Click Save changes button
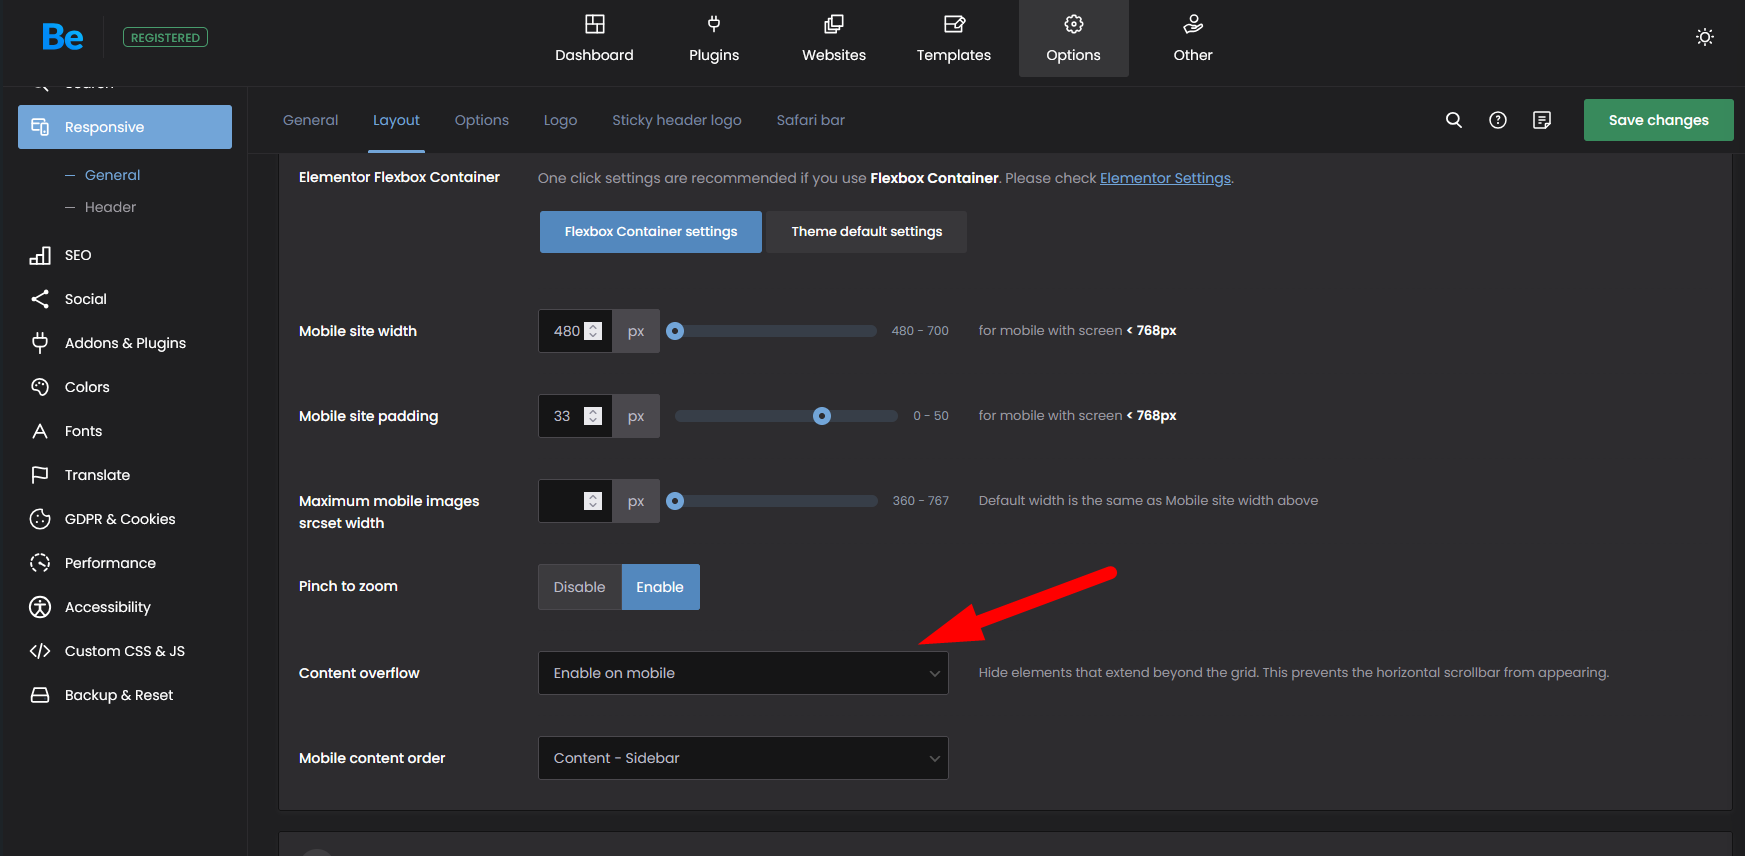1745x856 pixels. 1658,120
